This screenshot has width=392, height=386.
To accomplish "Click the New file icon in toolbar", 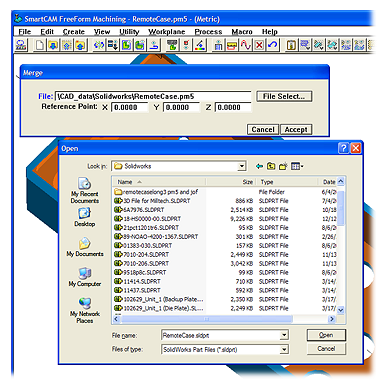I will (x=40, y=45).
